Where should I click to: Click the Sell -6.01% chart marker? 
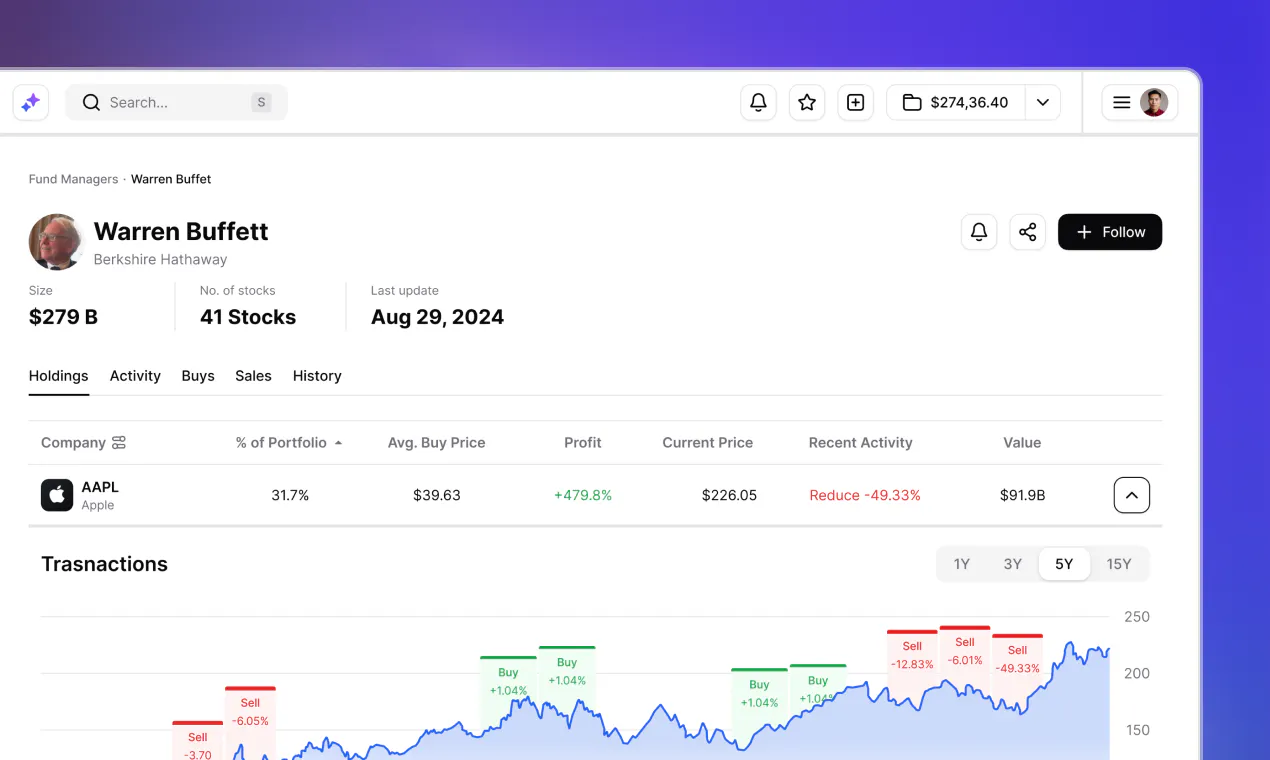[x=965, y=651]
